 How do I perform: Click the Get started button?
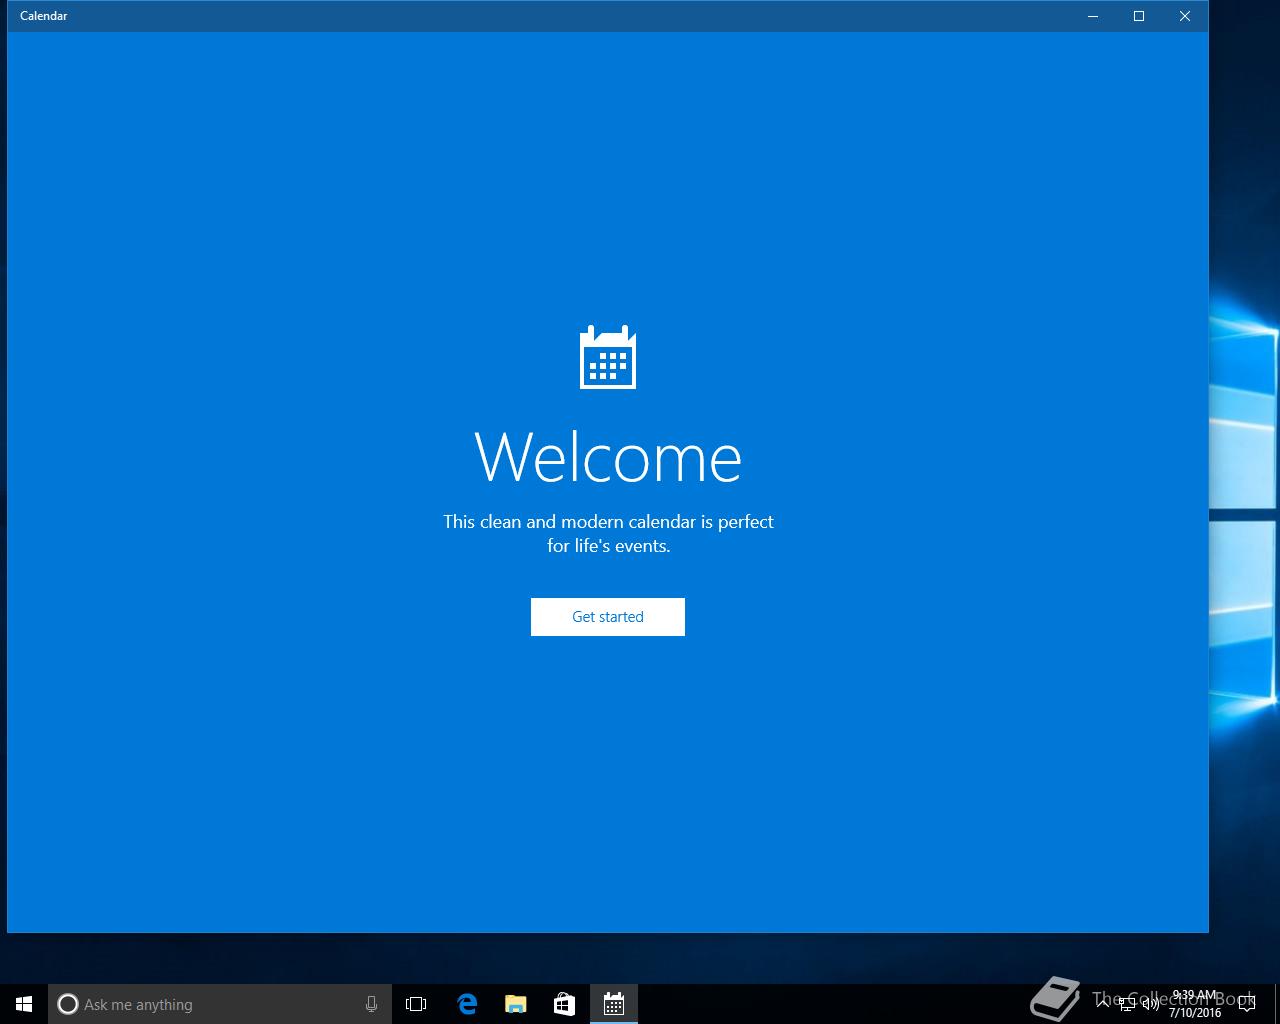pos(608,617)
